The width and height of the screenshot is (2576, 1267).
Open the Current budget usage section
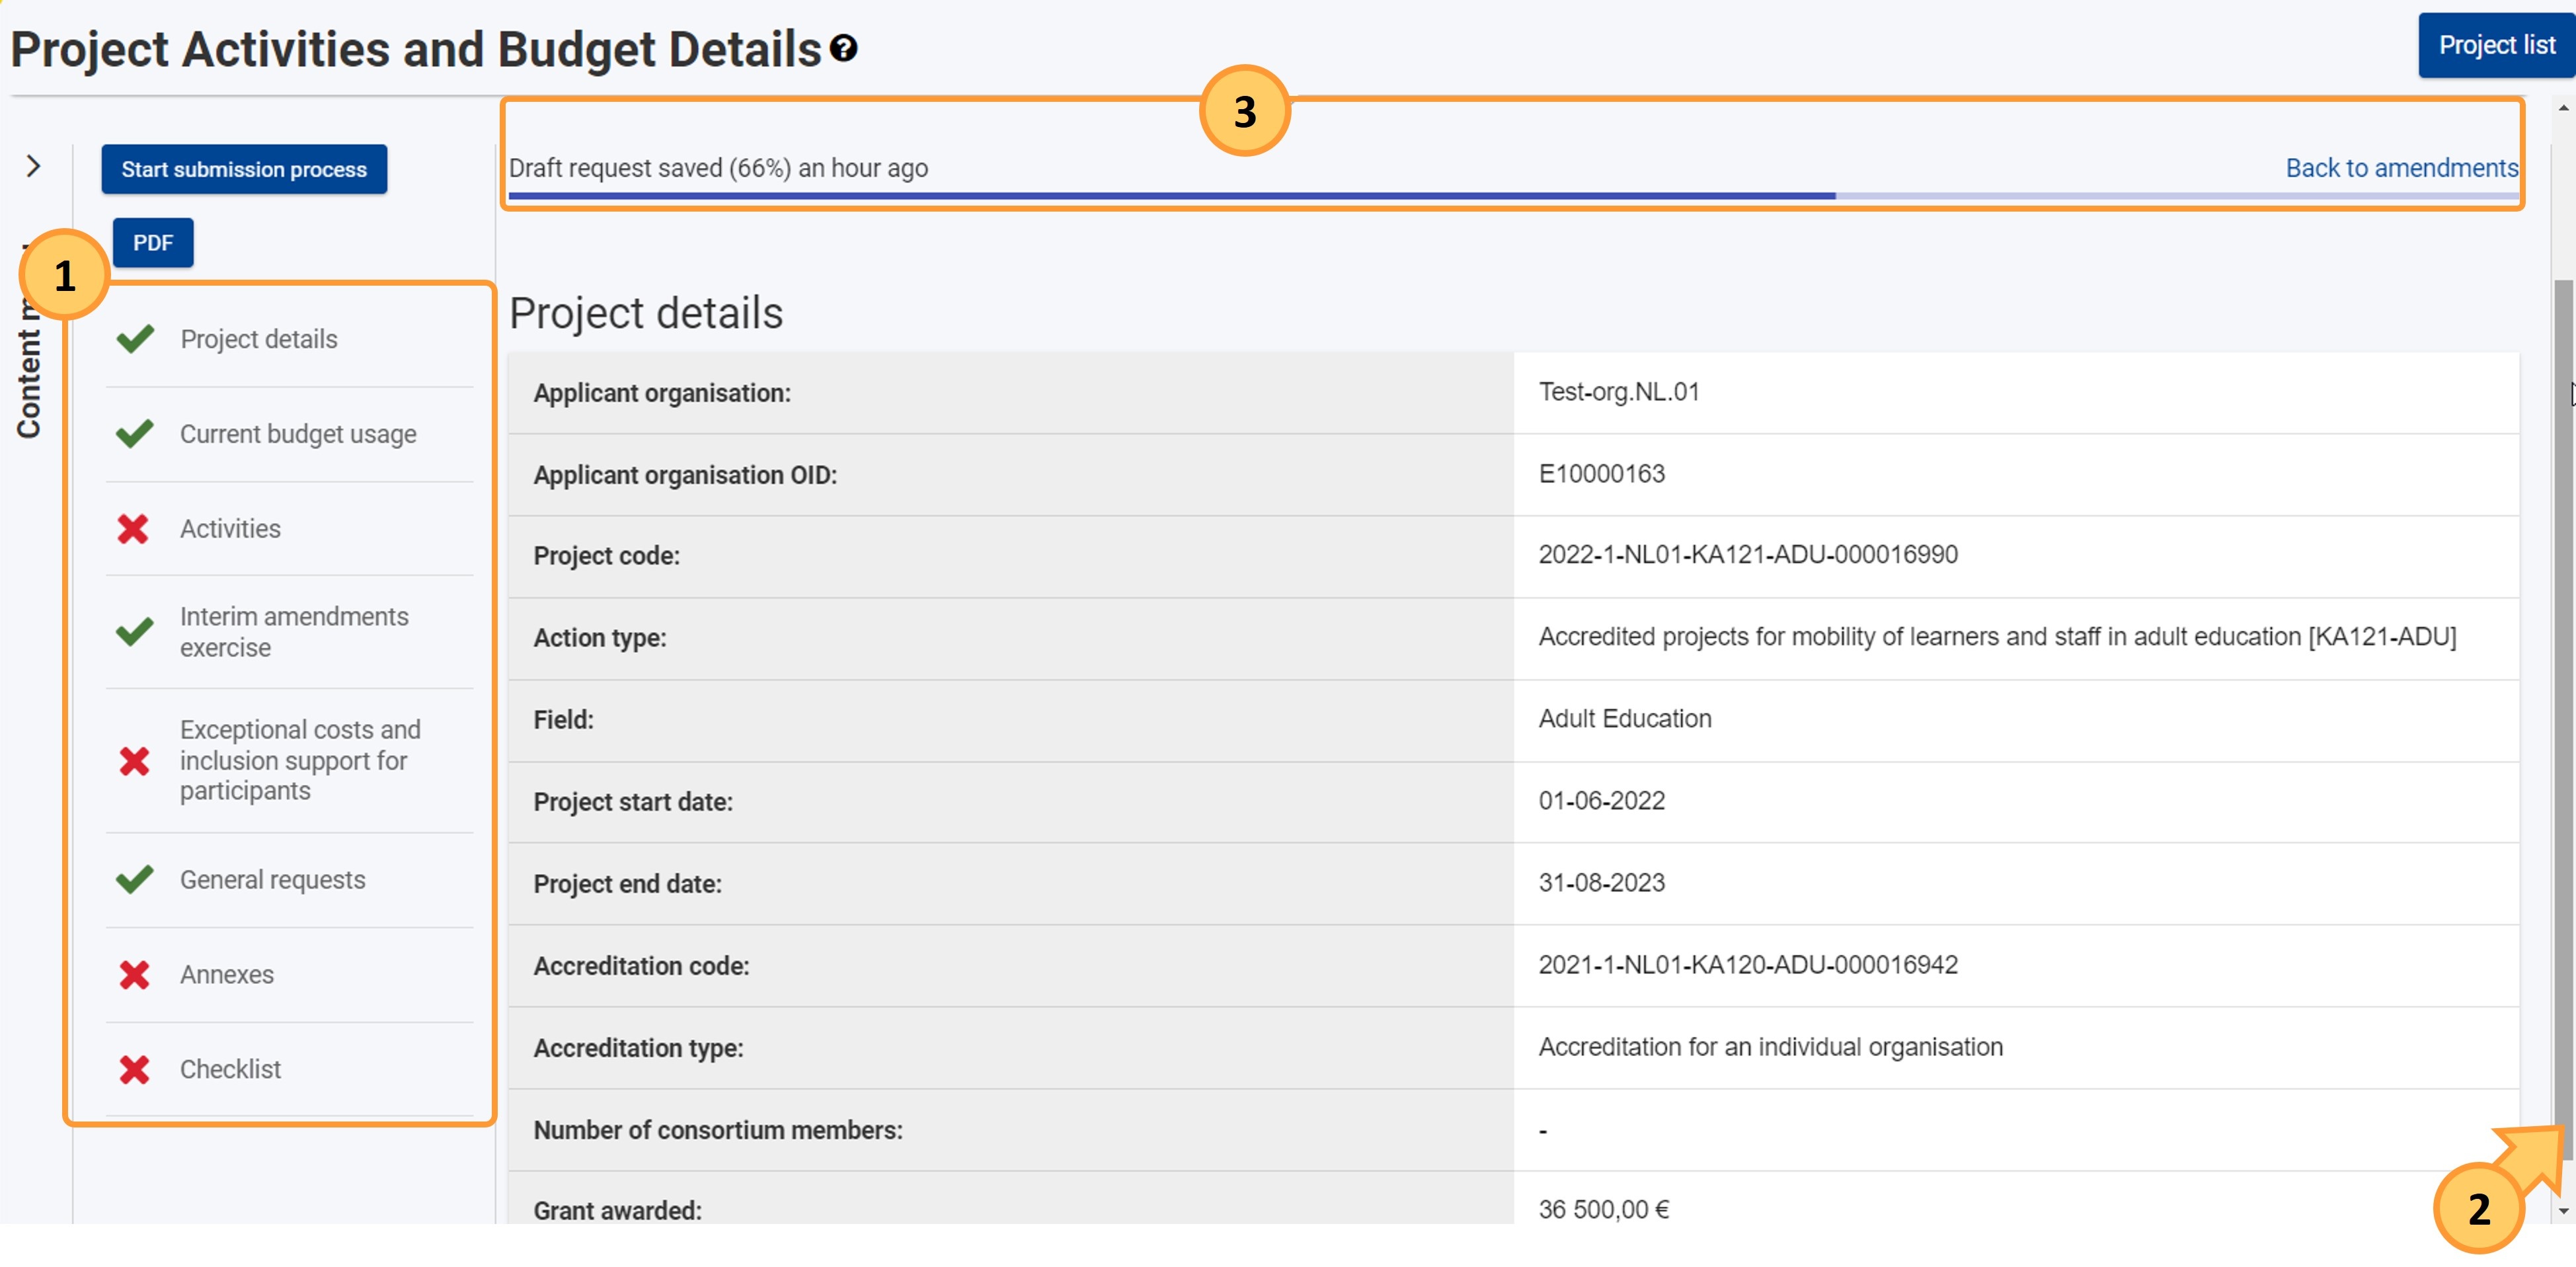click(298, 434)
